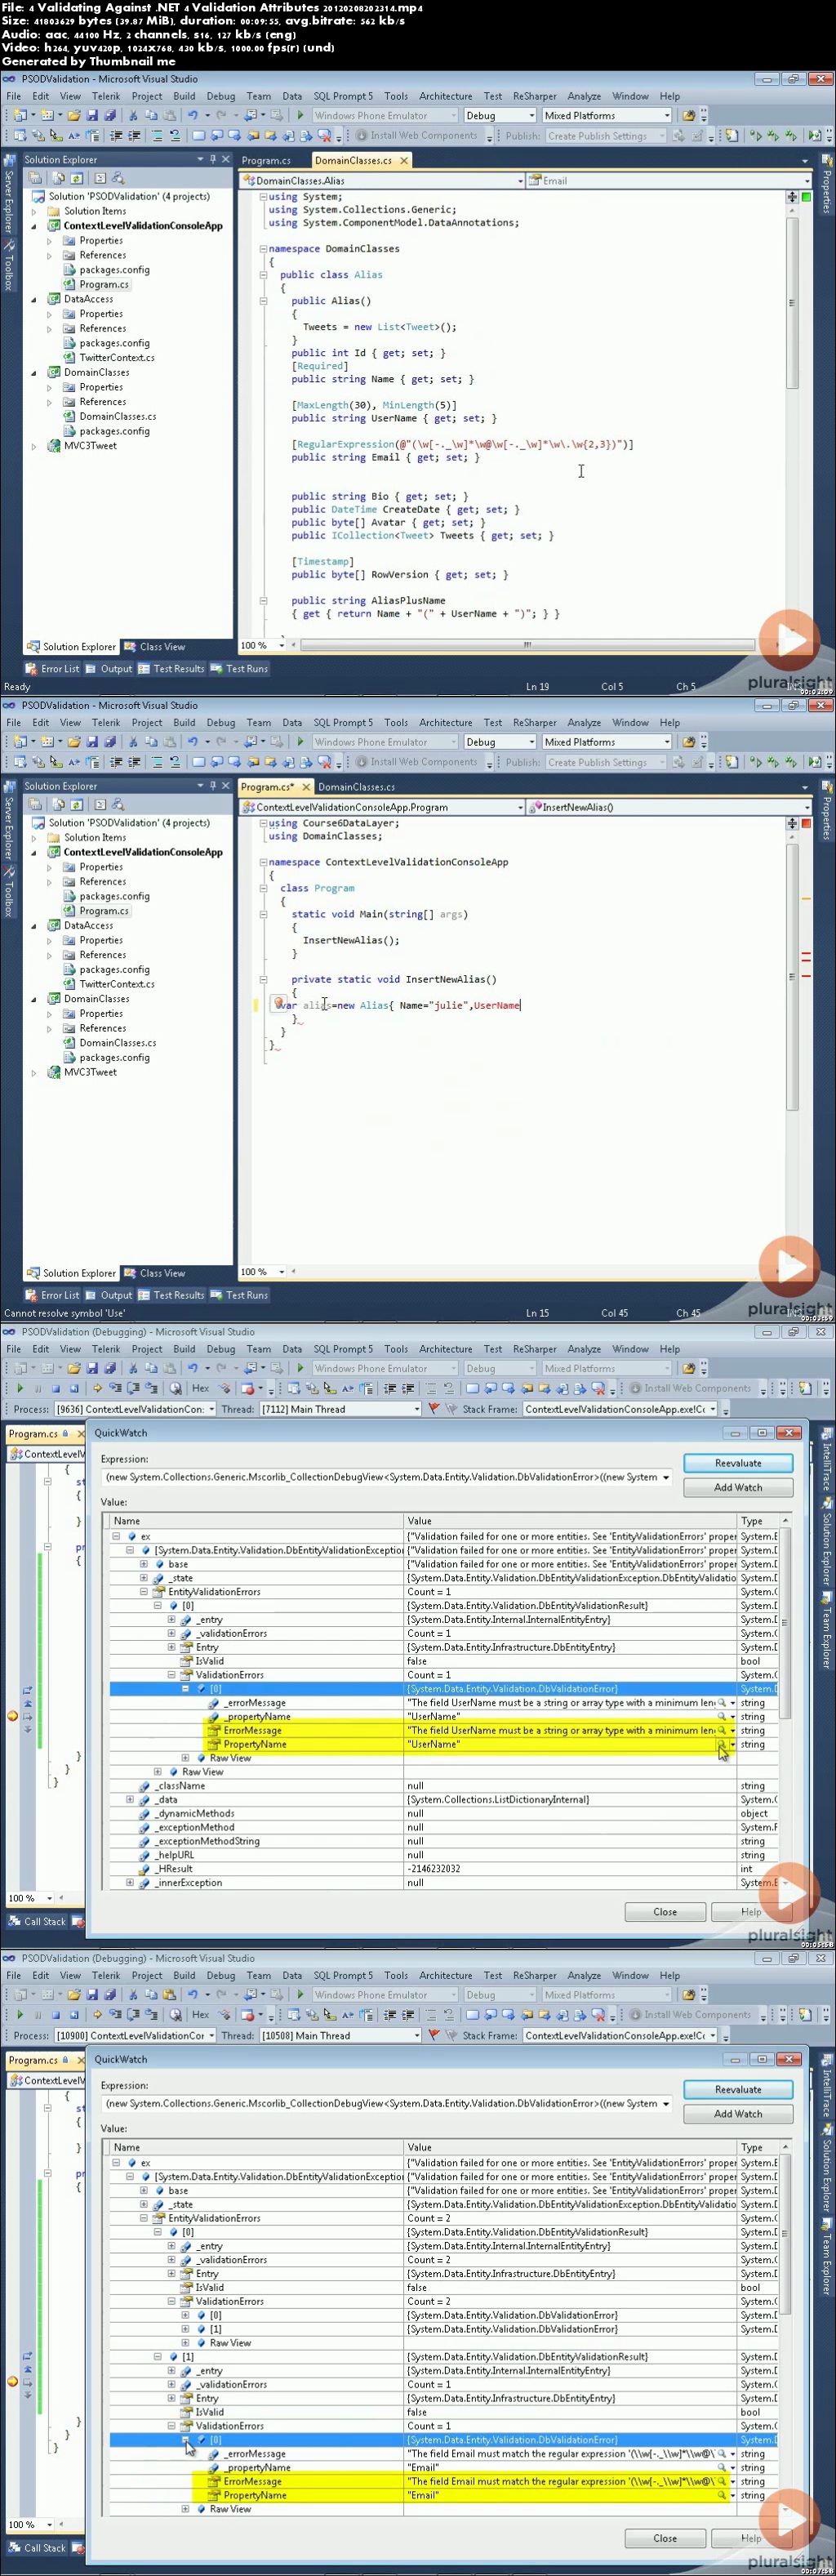Click magnifier on highlighted PropertyName "Email" row

[x=721, y=2494]
